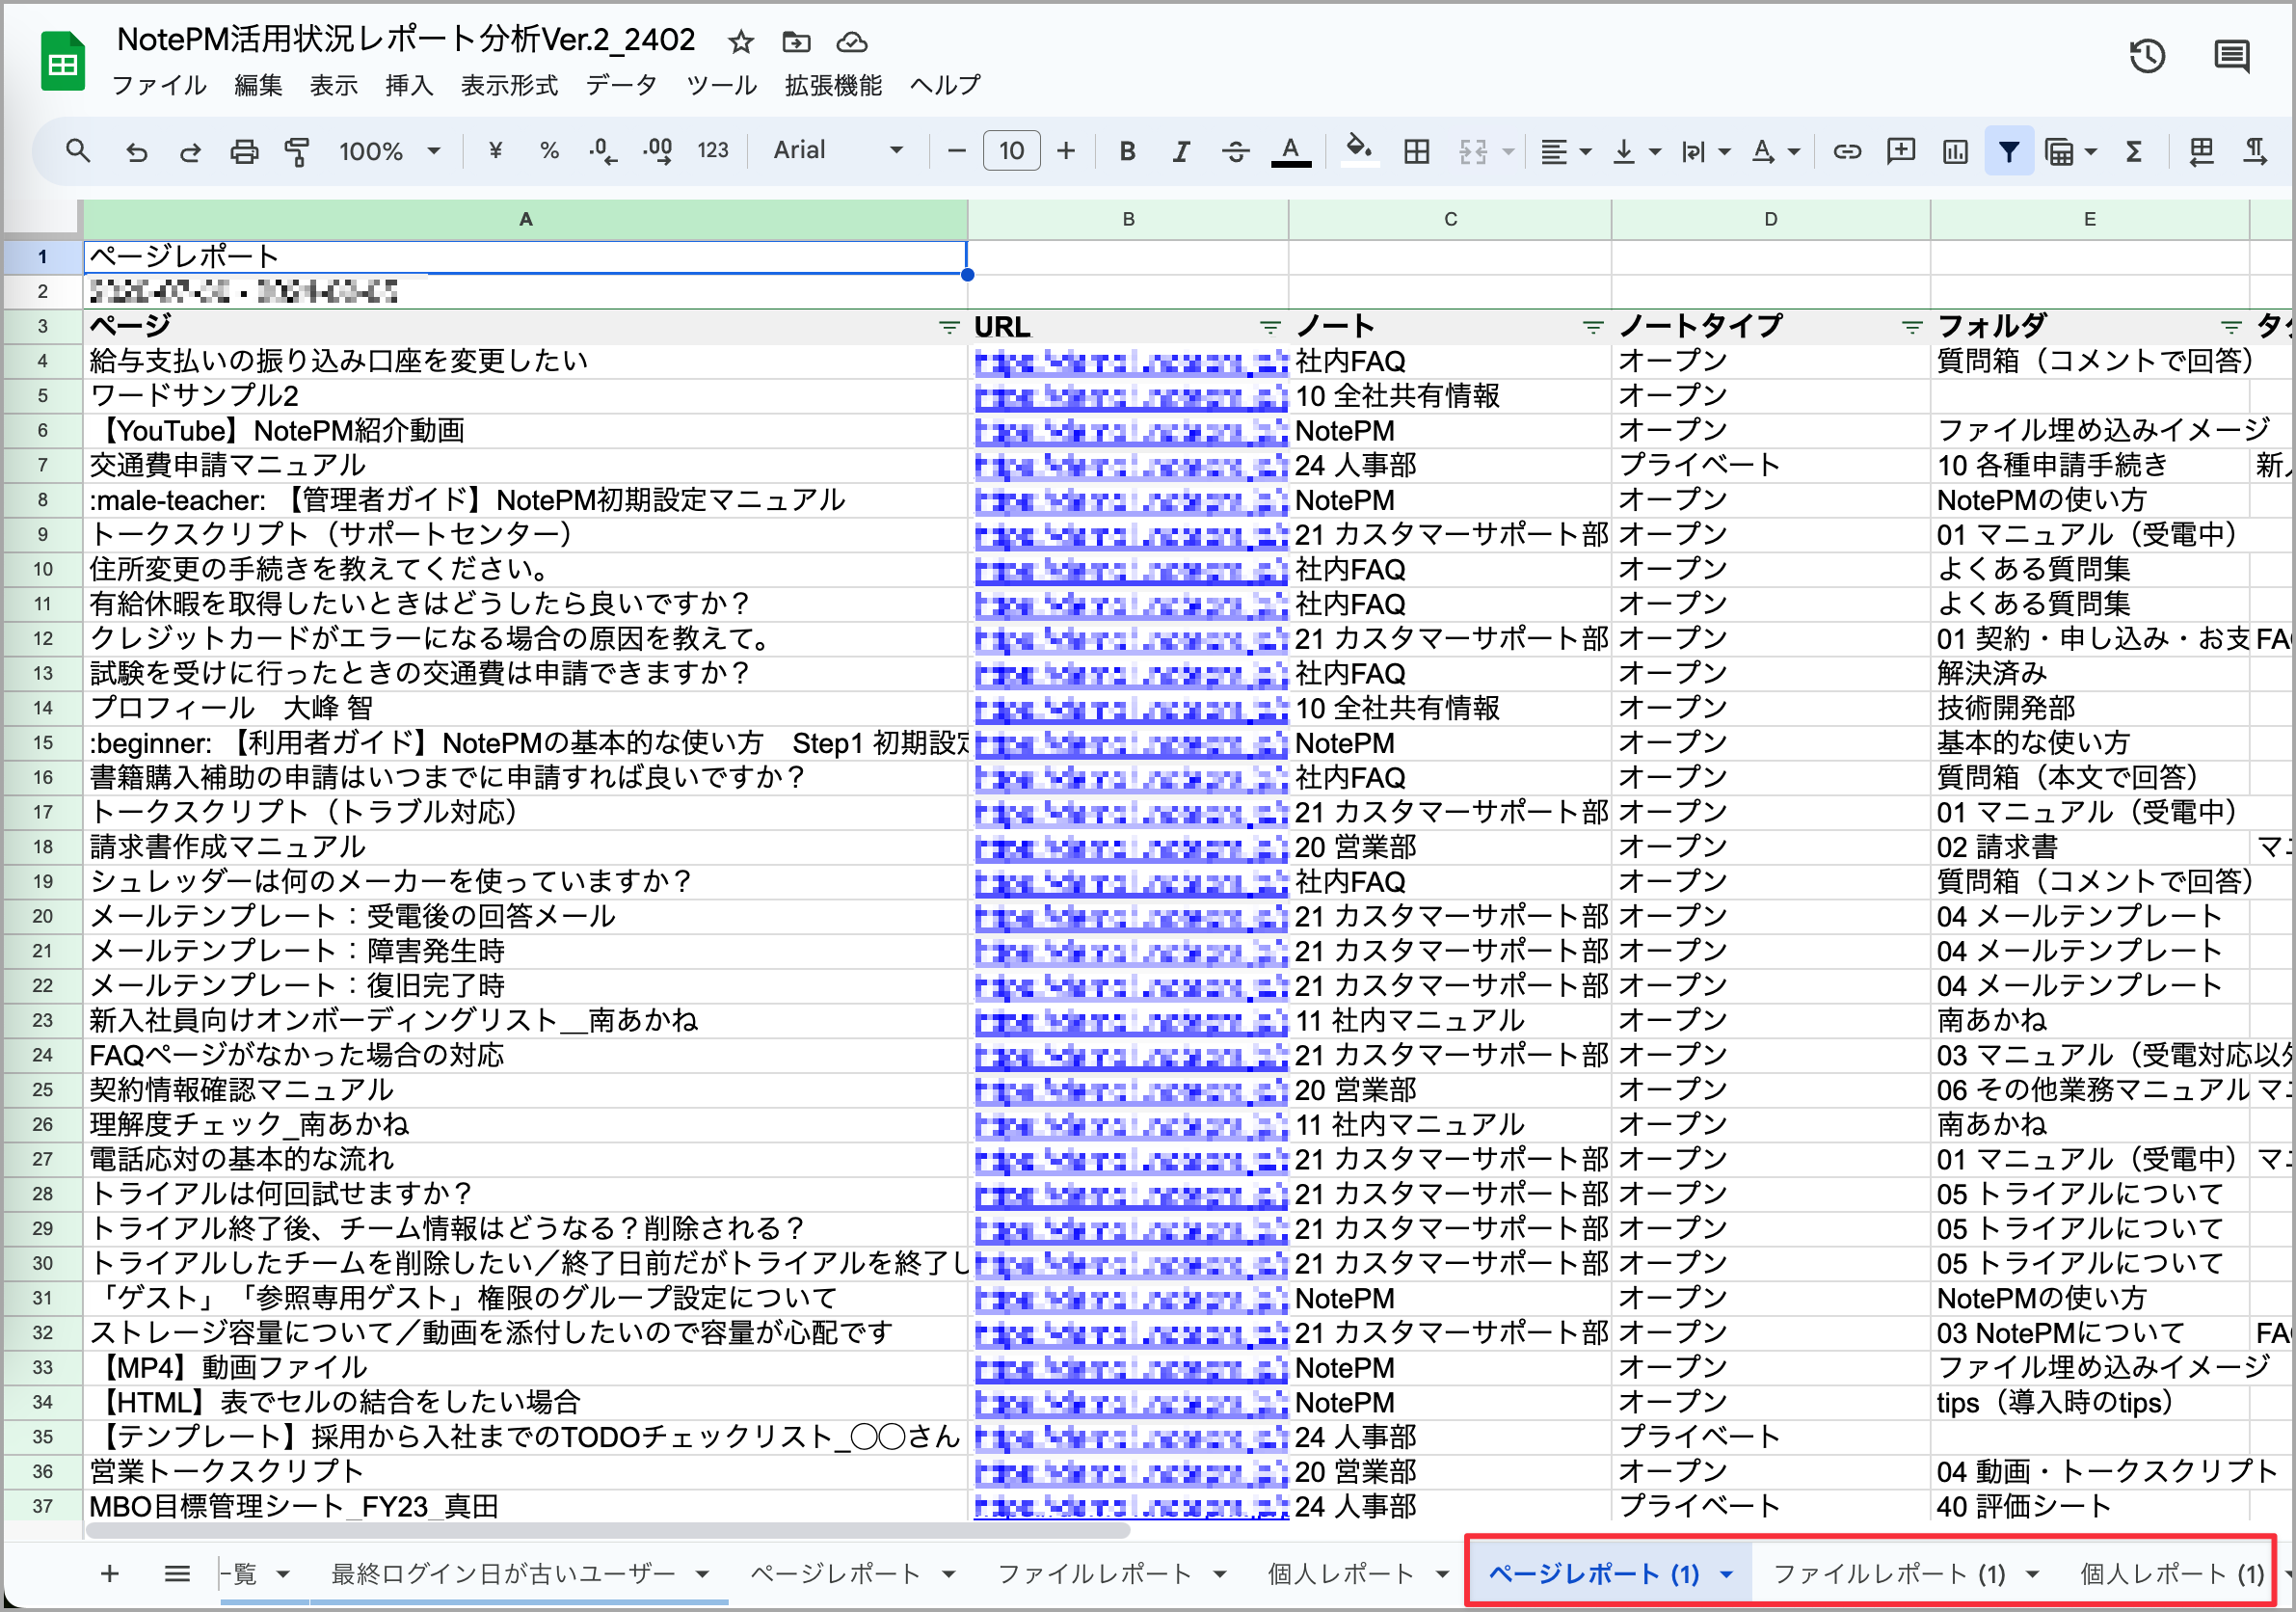The width and height of the screenshot is (2296, 1612).
Task: Open ページレポート (1) tab menu arrow
Action: point(1726,1574)
